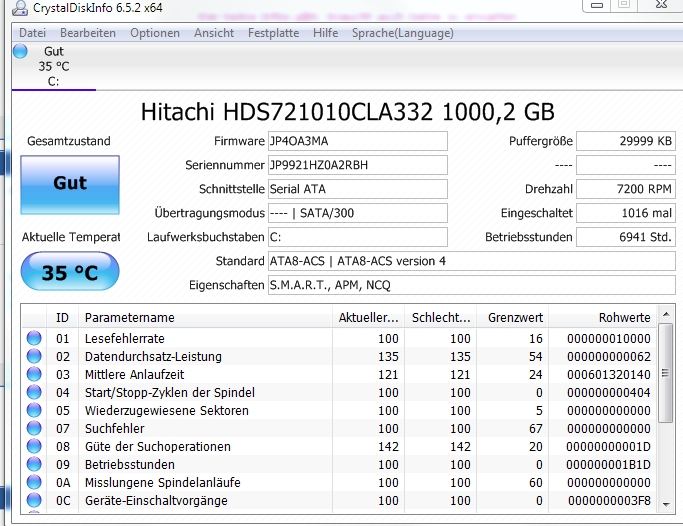The image size is (683, 526).
Task: Click status orb for Mittlere Anlaufzeit row
Action: [x=34, y=374]
